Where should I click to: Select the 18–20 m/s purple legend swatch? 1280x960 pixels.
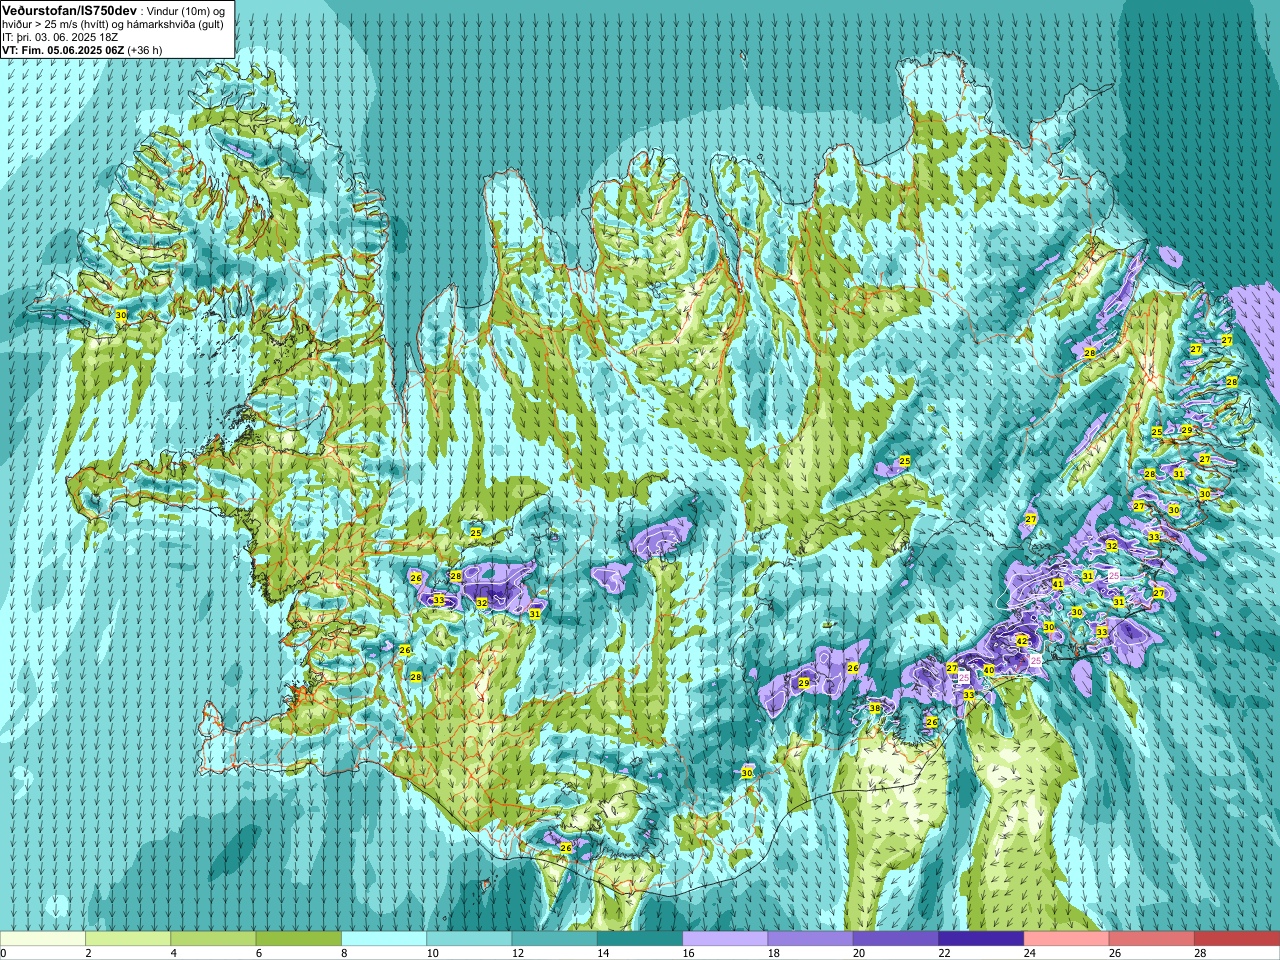[x=811, y=939]
